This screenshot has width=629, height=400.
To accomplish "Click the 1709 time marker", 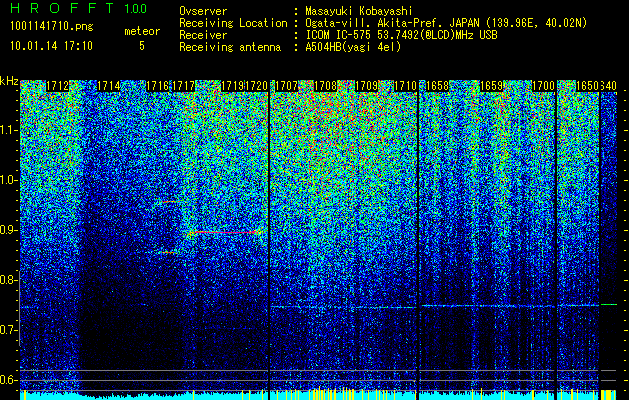I will [367, 86].
